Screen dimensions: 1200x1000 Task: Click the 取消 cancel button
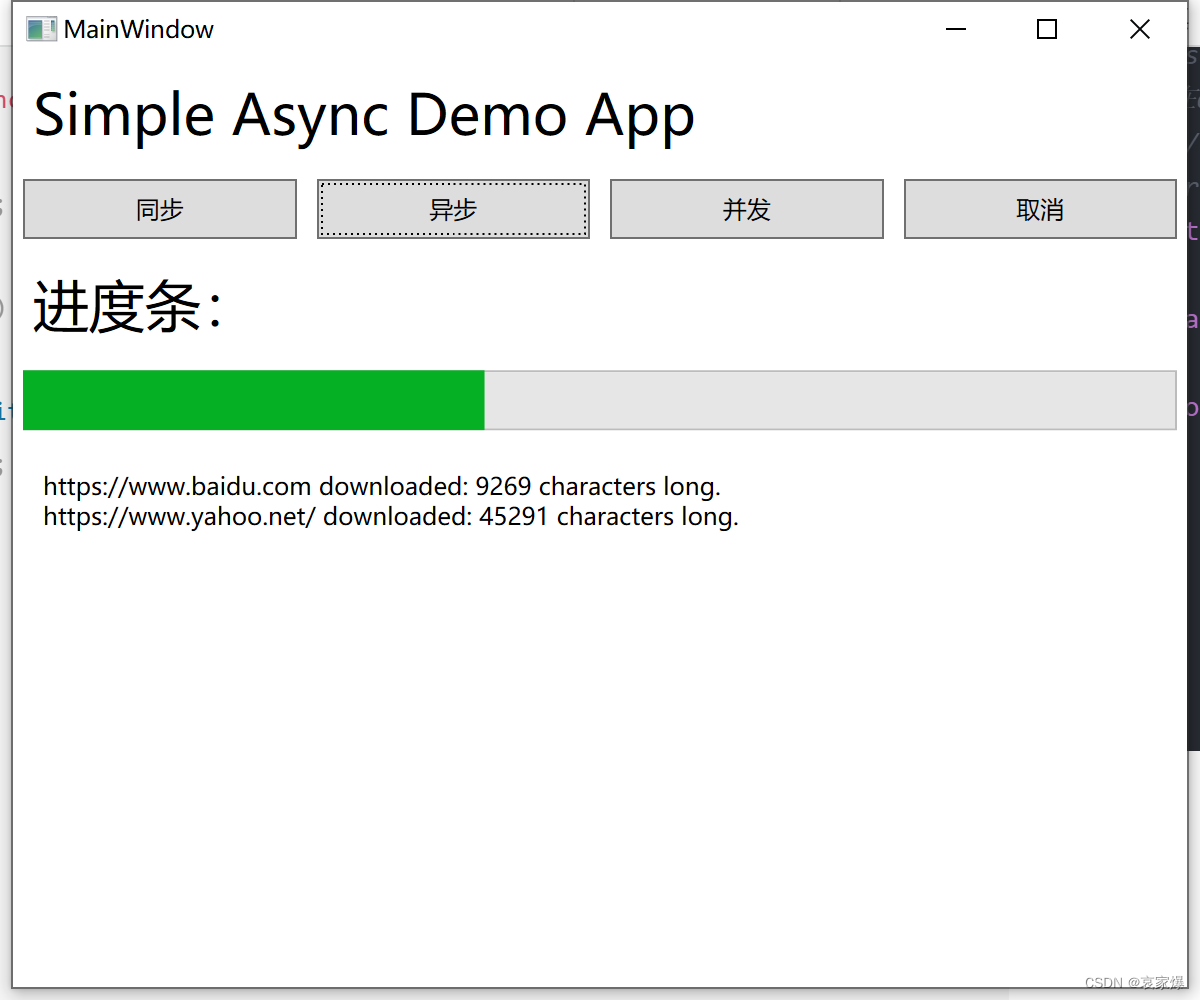[x=1039, y=209]
